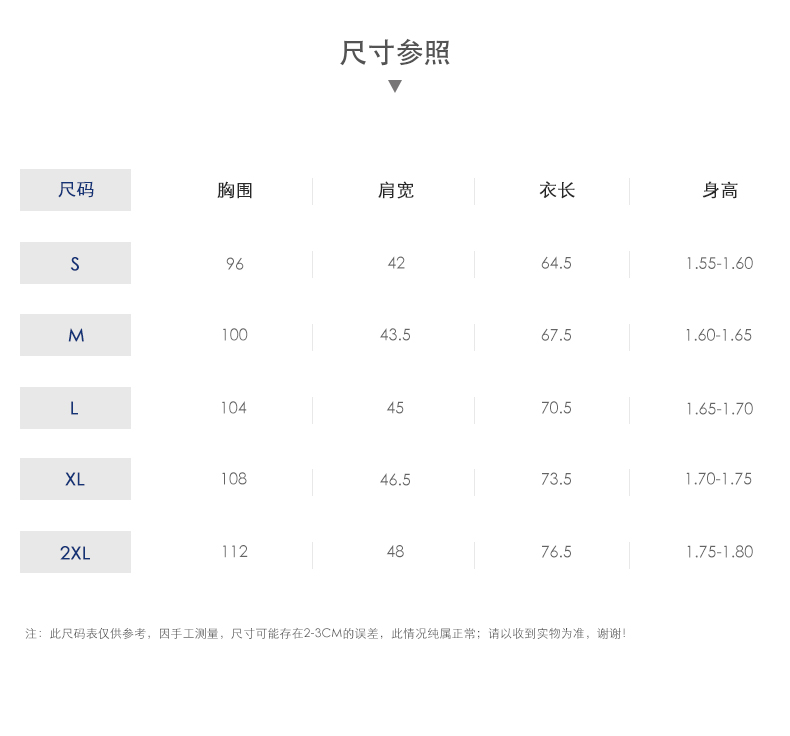Click chest value 96 for size S
The image size is (790, 736).
[235, 264]
